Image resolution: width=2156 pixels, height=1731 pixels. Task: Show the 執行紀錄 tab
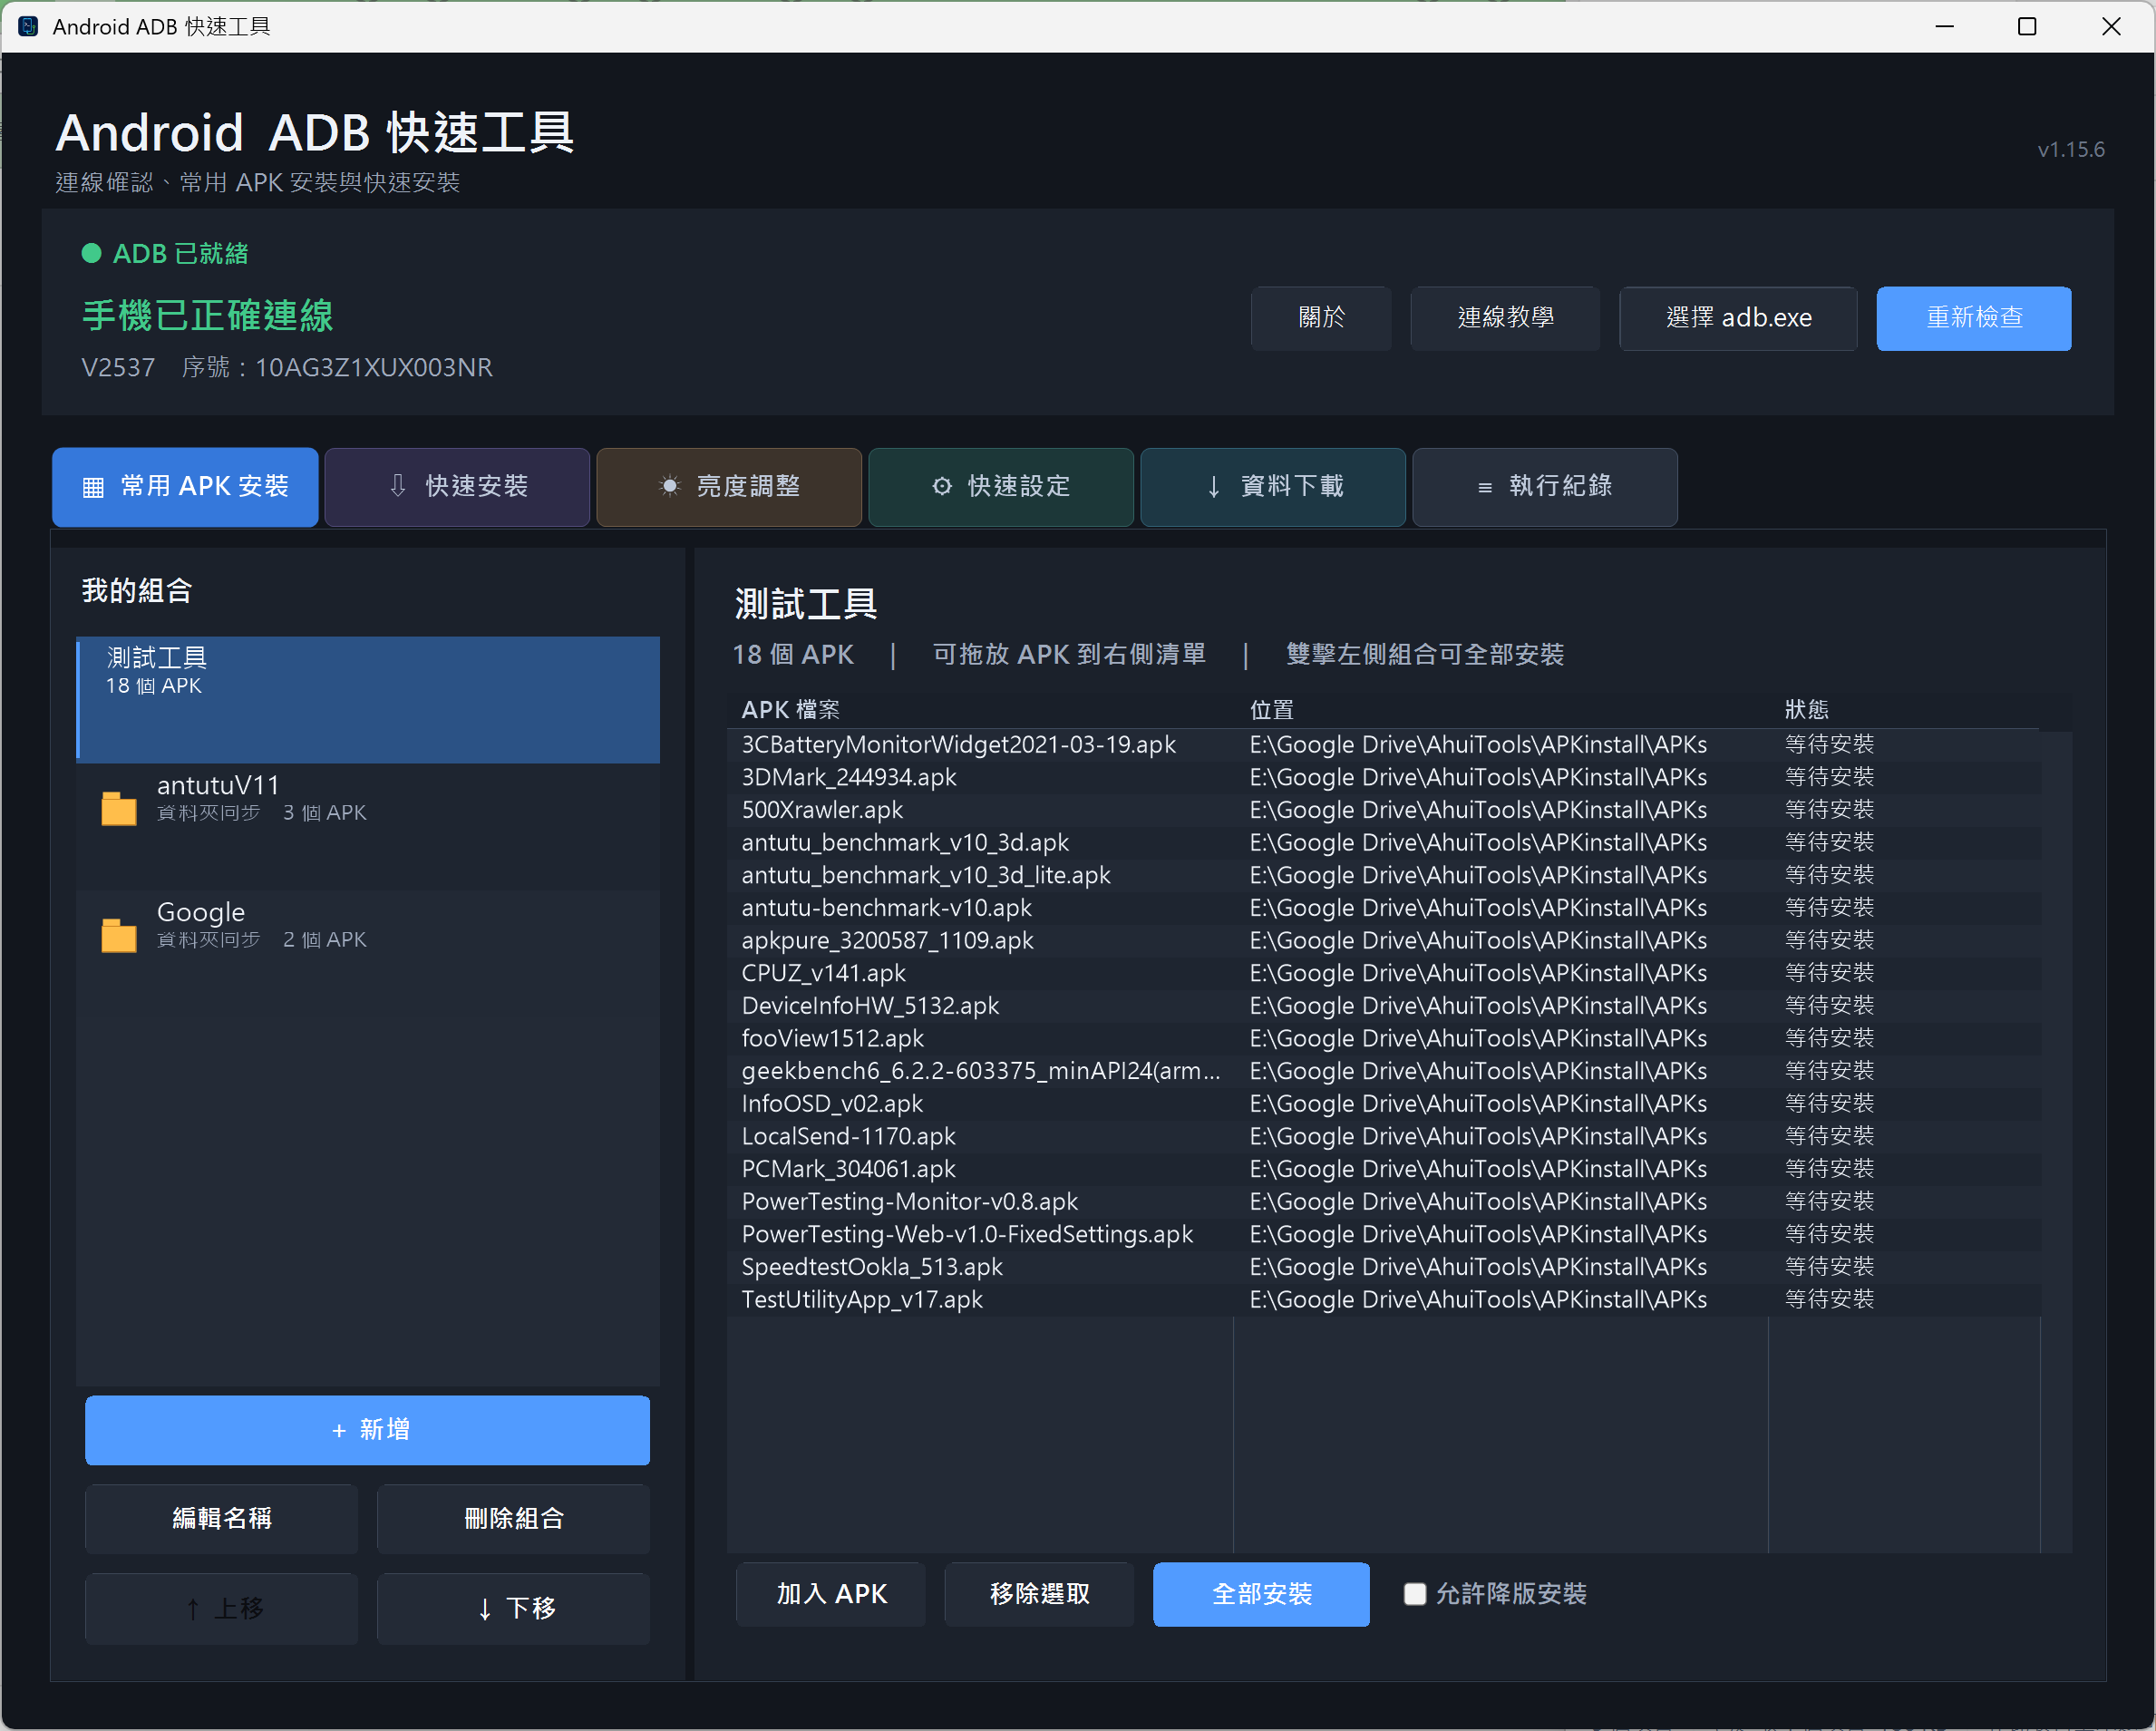click(1545, 487)
